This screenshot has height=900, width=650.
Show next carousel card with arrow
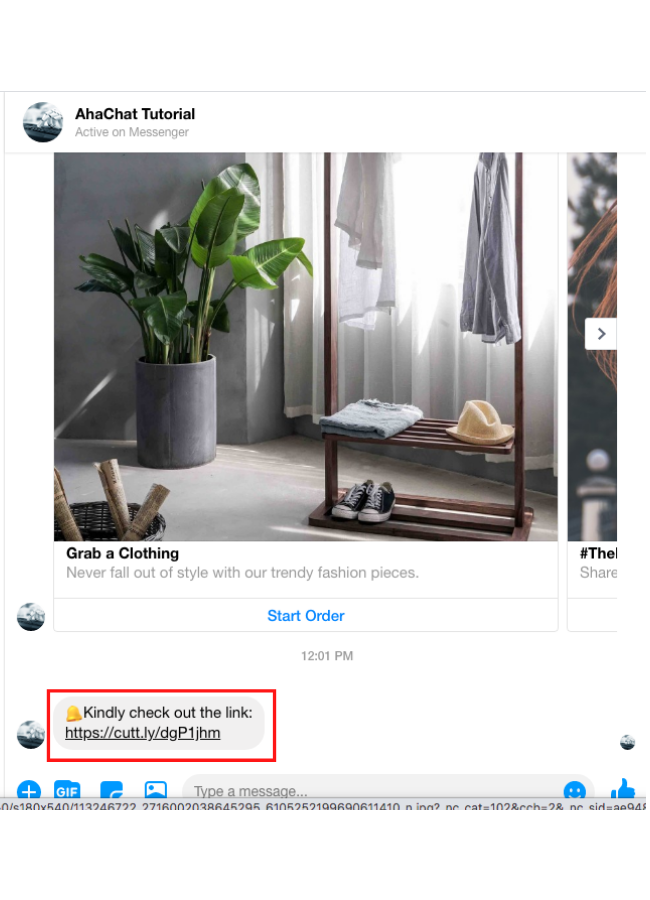(x=601, y=333)
